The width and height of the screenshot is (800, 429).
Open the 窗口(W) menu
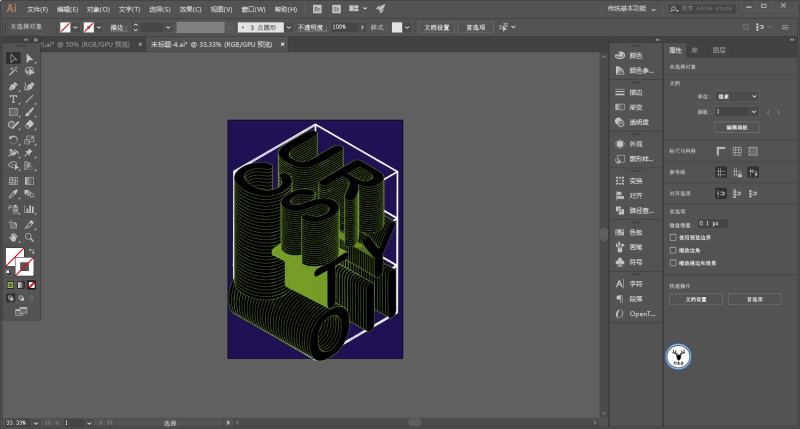(x=253, y=9)
